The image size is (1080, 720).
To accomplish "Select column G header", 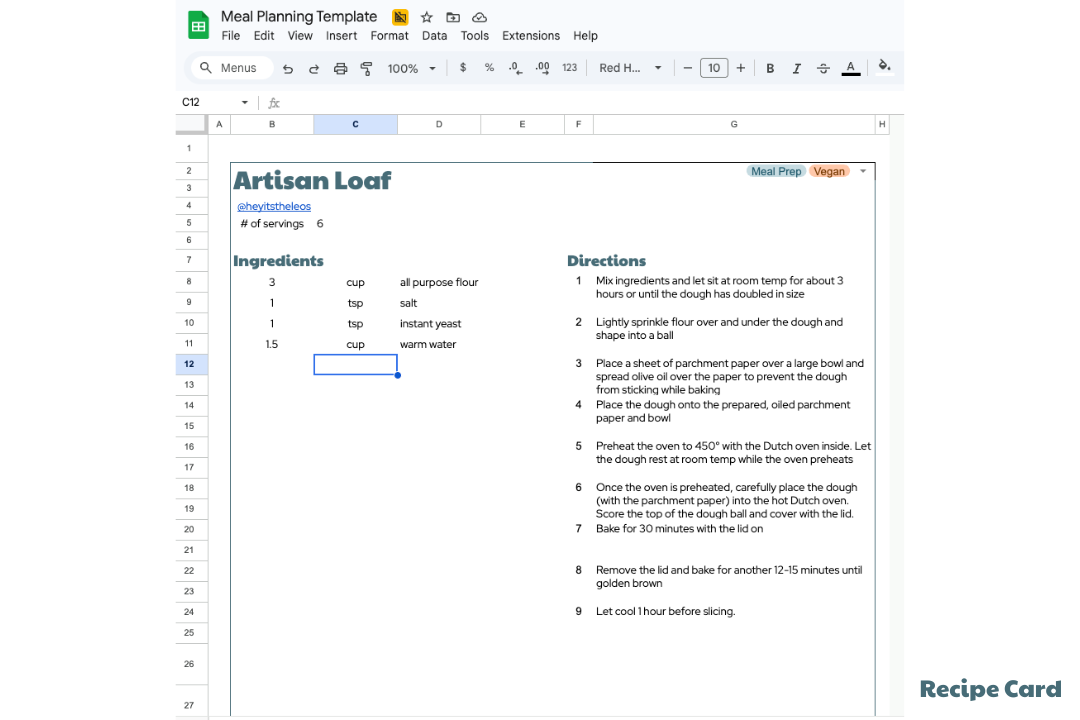I will pos(734,124).
